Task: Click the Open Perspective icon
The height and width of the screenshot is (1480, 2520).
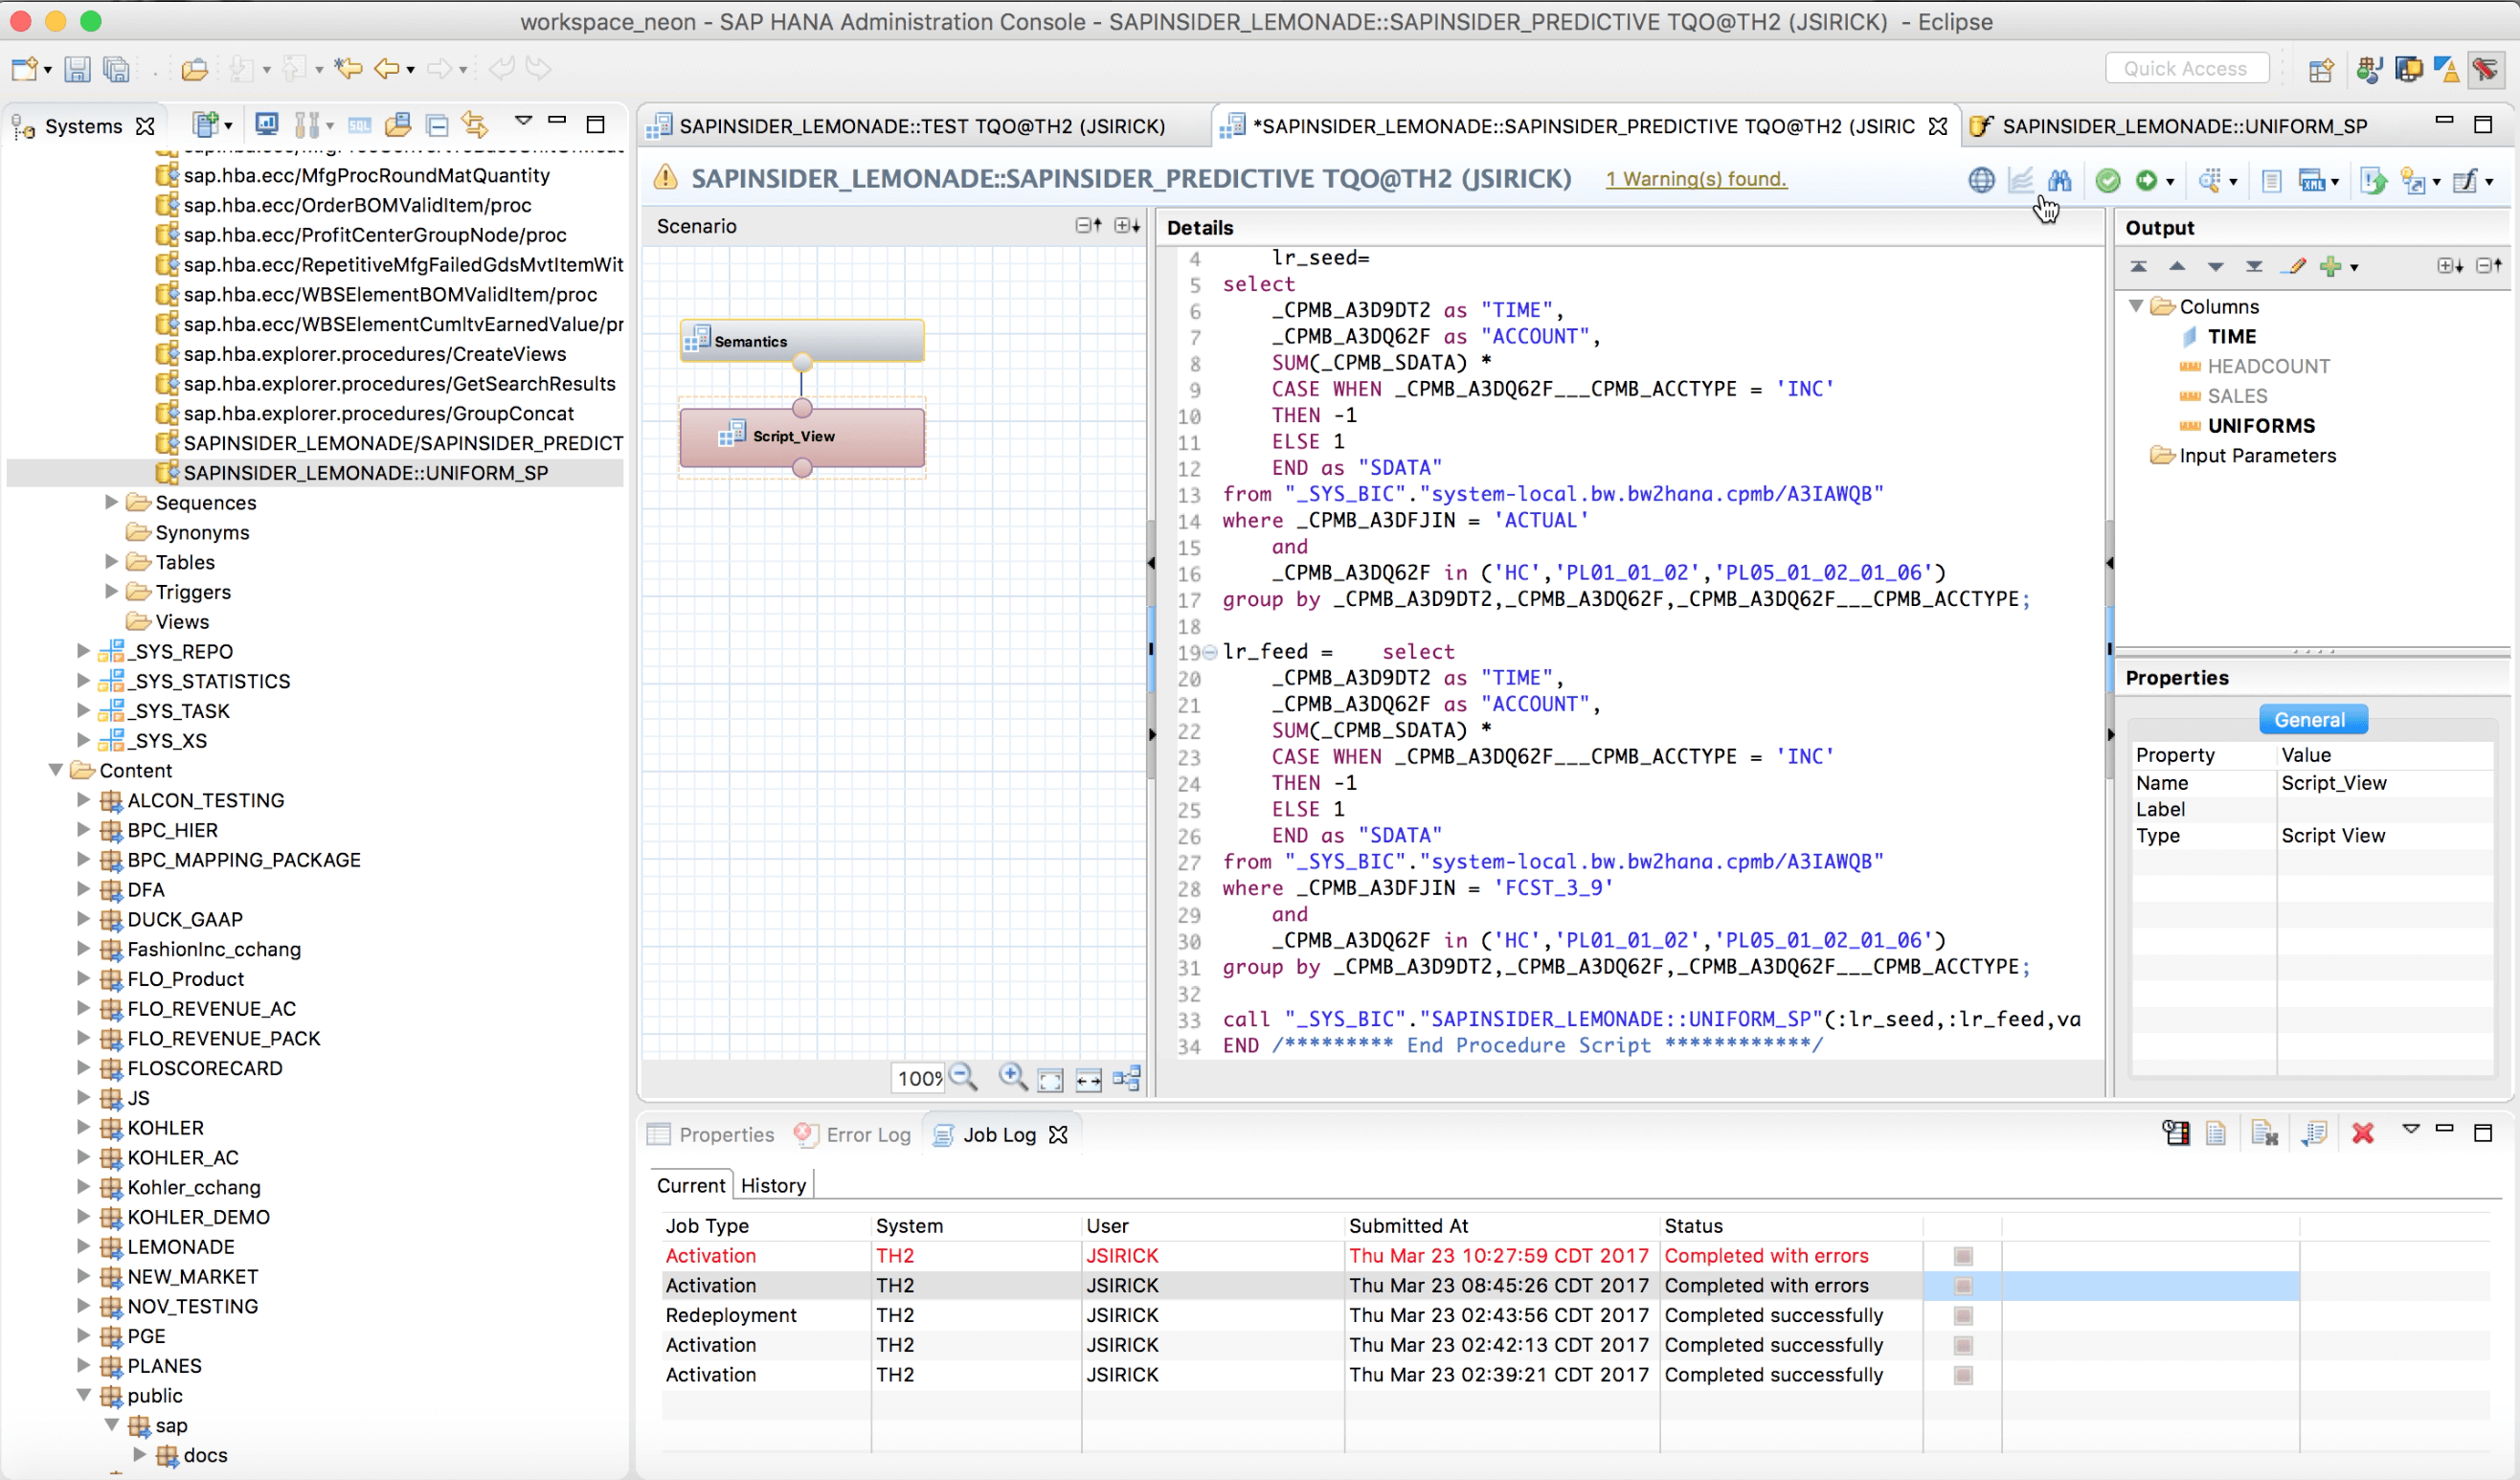Action: (x=2320, y=69)
